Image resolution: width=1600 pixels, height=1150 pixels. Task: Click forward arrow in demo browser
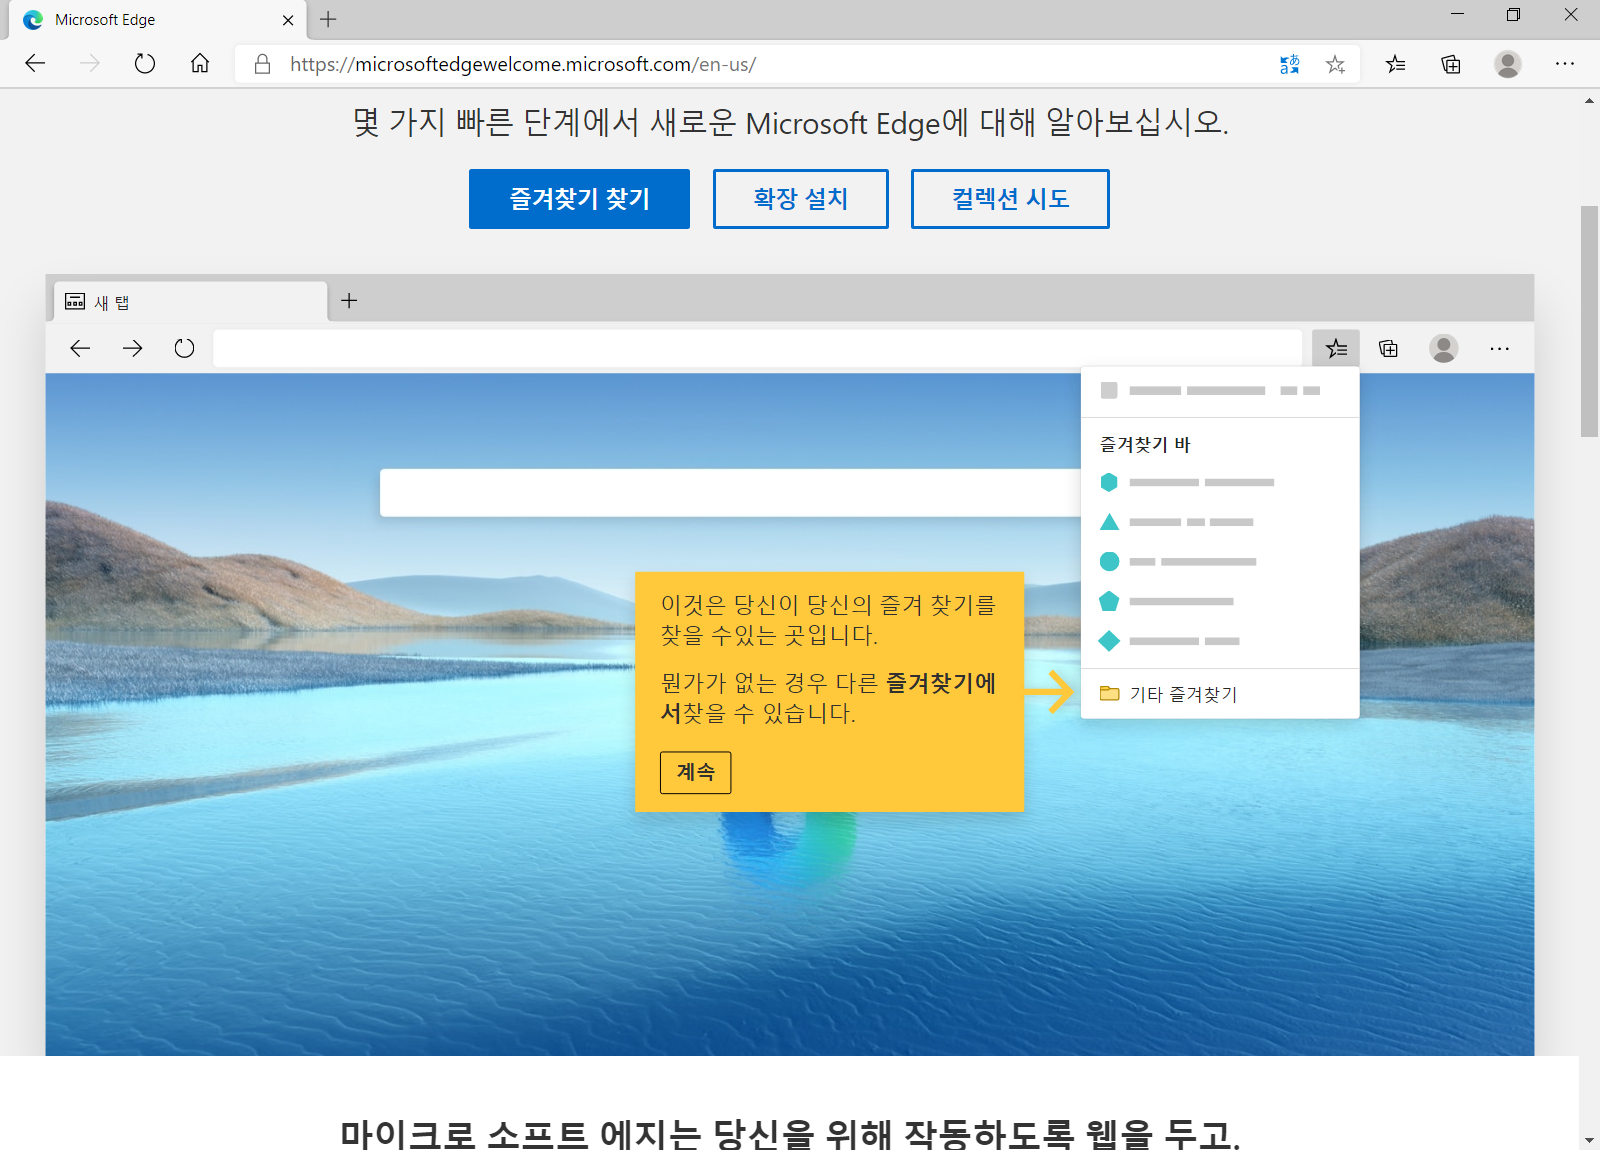click(x=132, y=348)
